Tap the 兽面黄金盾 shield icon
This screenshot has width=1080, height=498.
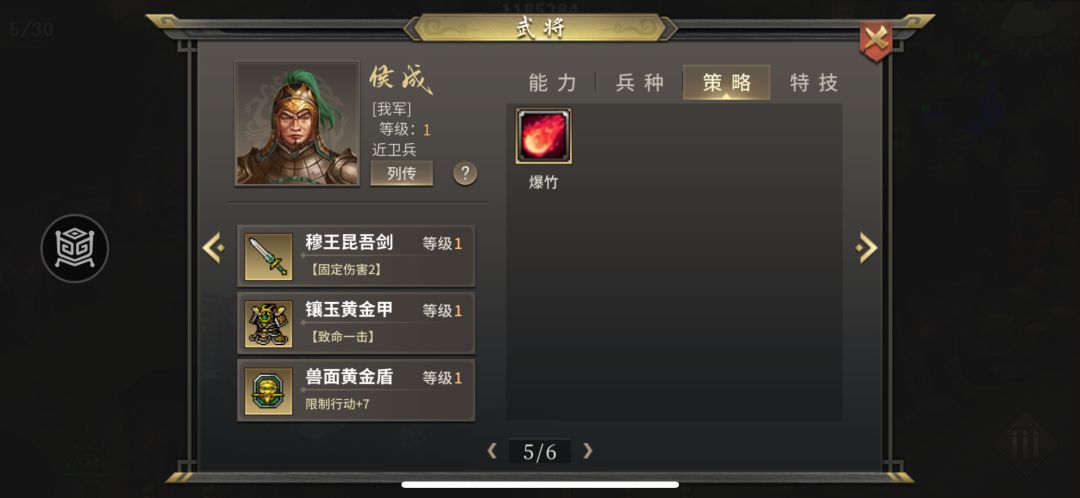(x=269, y=391)
